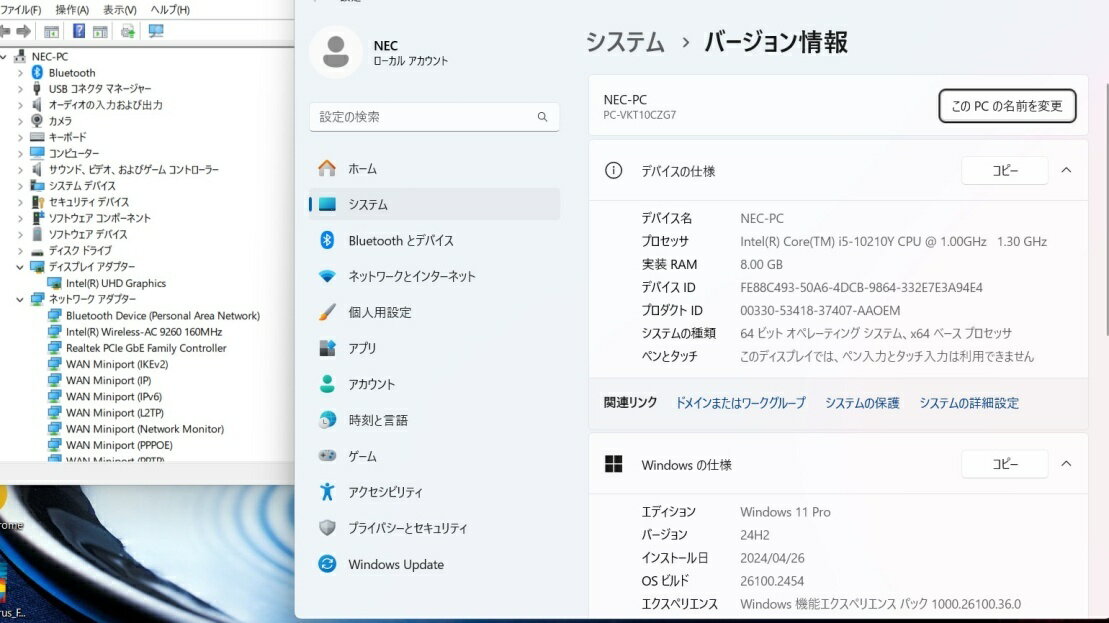Open 時刻と言語 in the Settings sidebar
The height and width of the screenshot is (623, 1109).
(x=434, y=420)
